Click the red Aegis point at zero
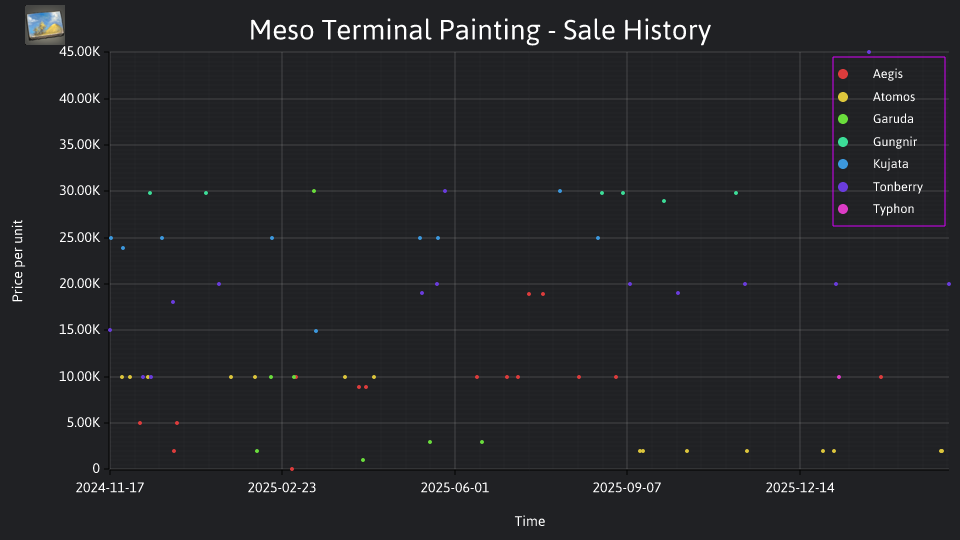This screenshot has width=960, height=540. coord(292,469)
